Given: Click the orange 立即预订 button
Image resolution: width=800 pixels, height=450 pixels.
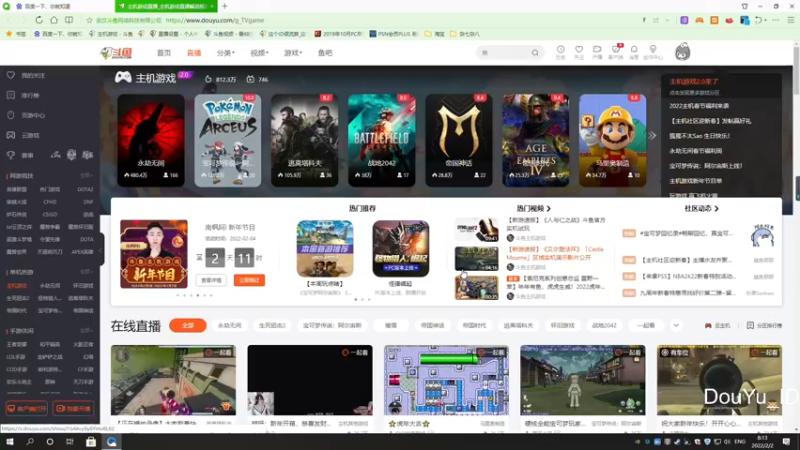Looking at the screenshot, I should pos(249,280).
